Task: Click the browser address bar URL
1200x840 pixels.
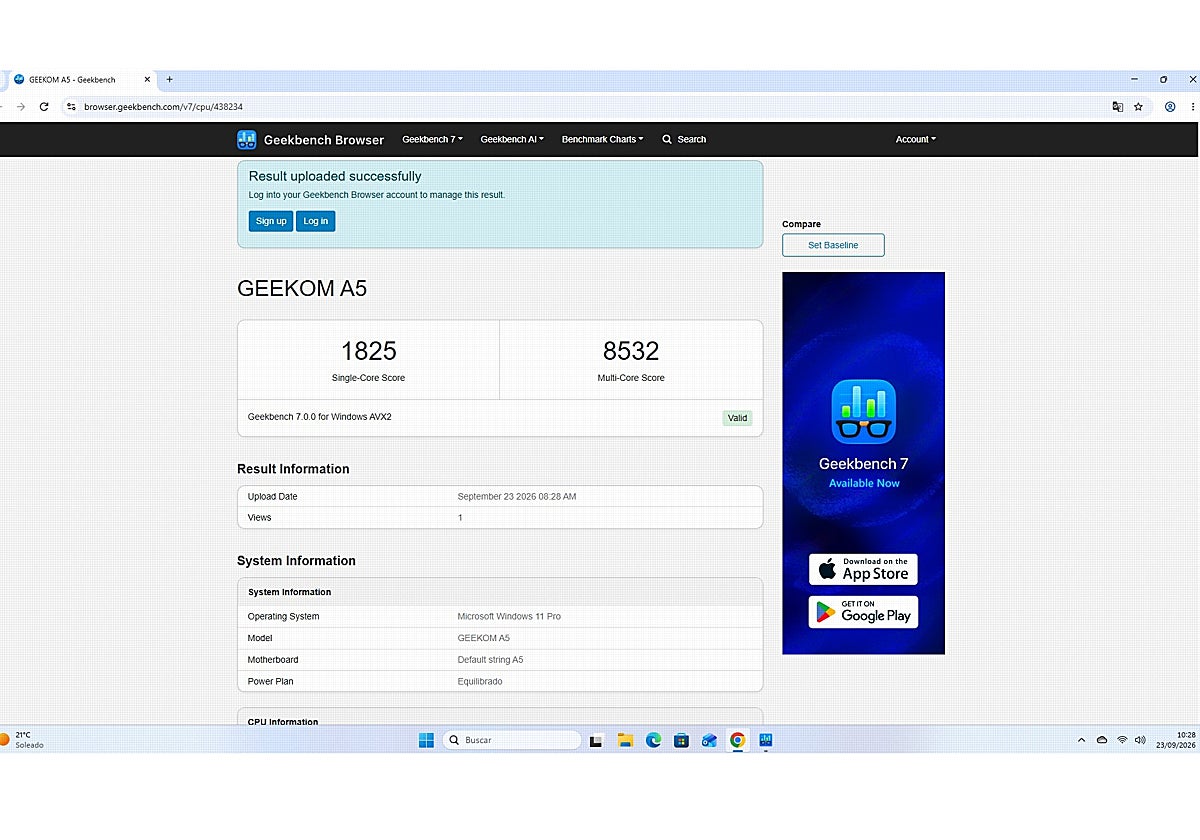Action: [x=163, y=107]
